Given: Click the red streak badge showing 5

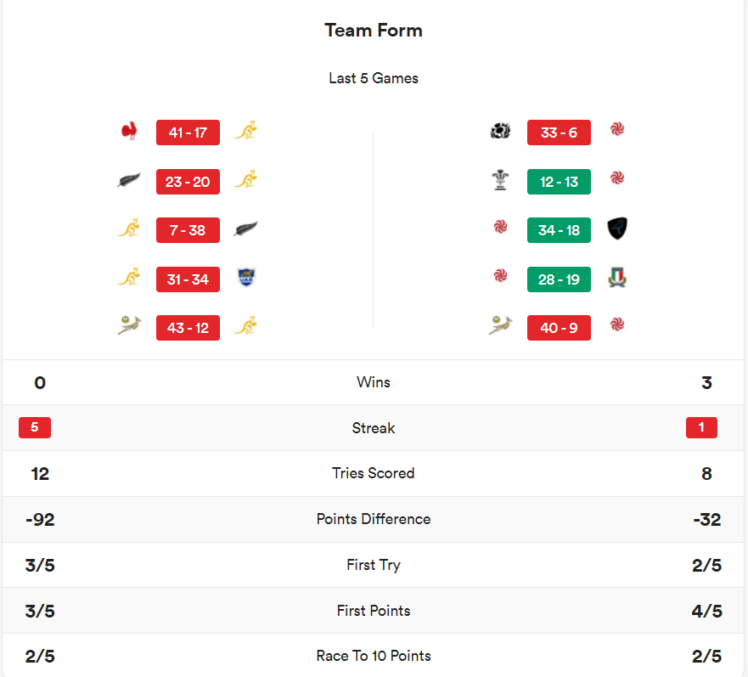Looking at the screenshot, I should click(35, 428).
